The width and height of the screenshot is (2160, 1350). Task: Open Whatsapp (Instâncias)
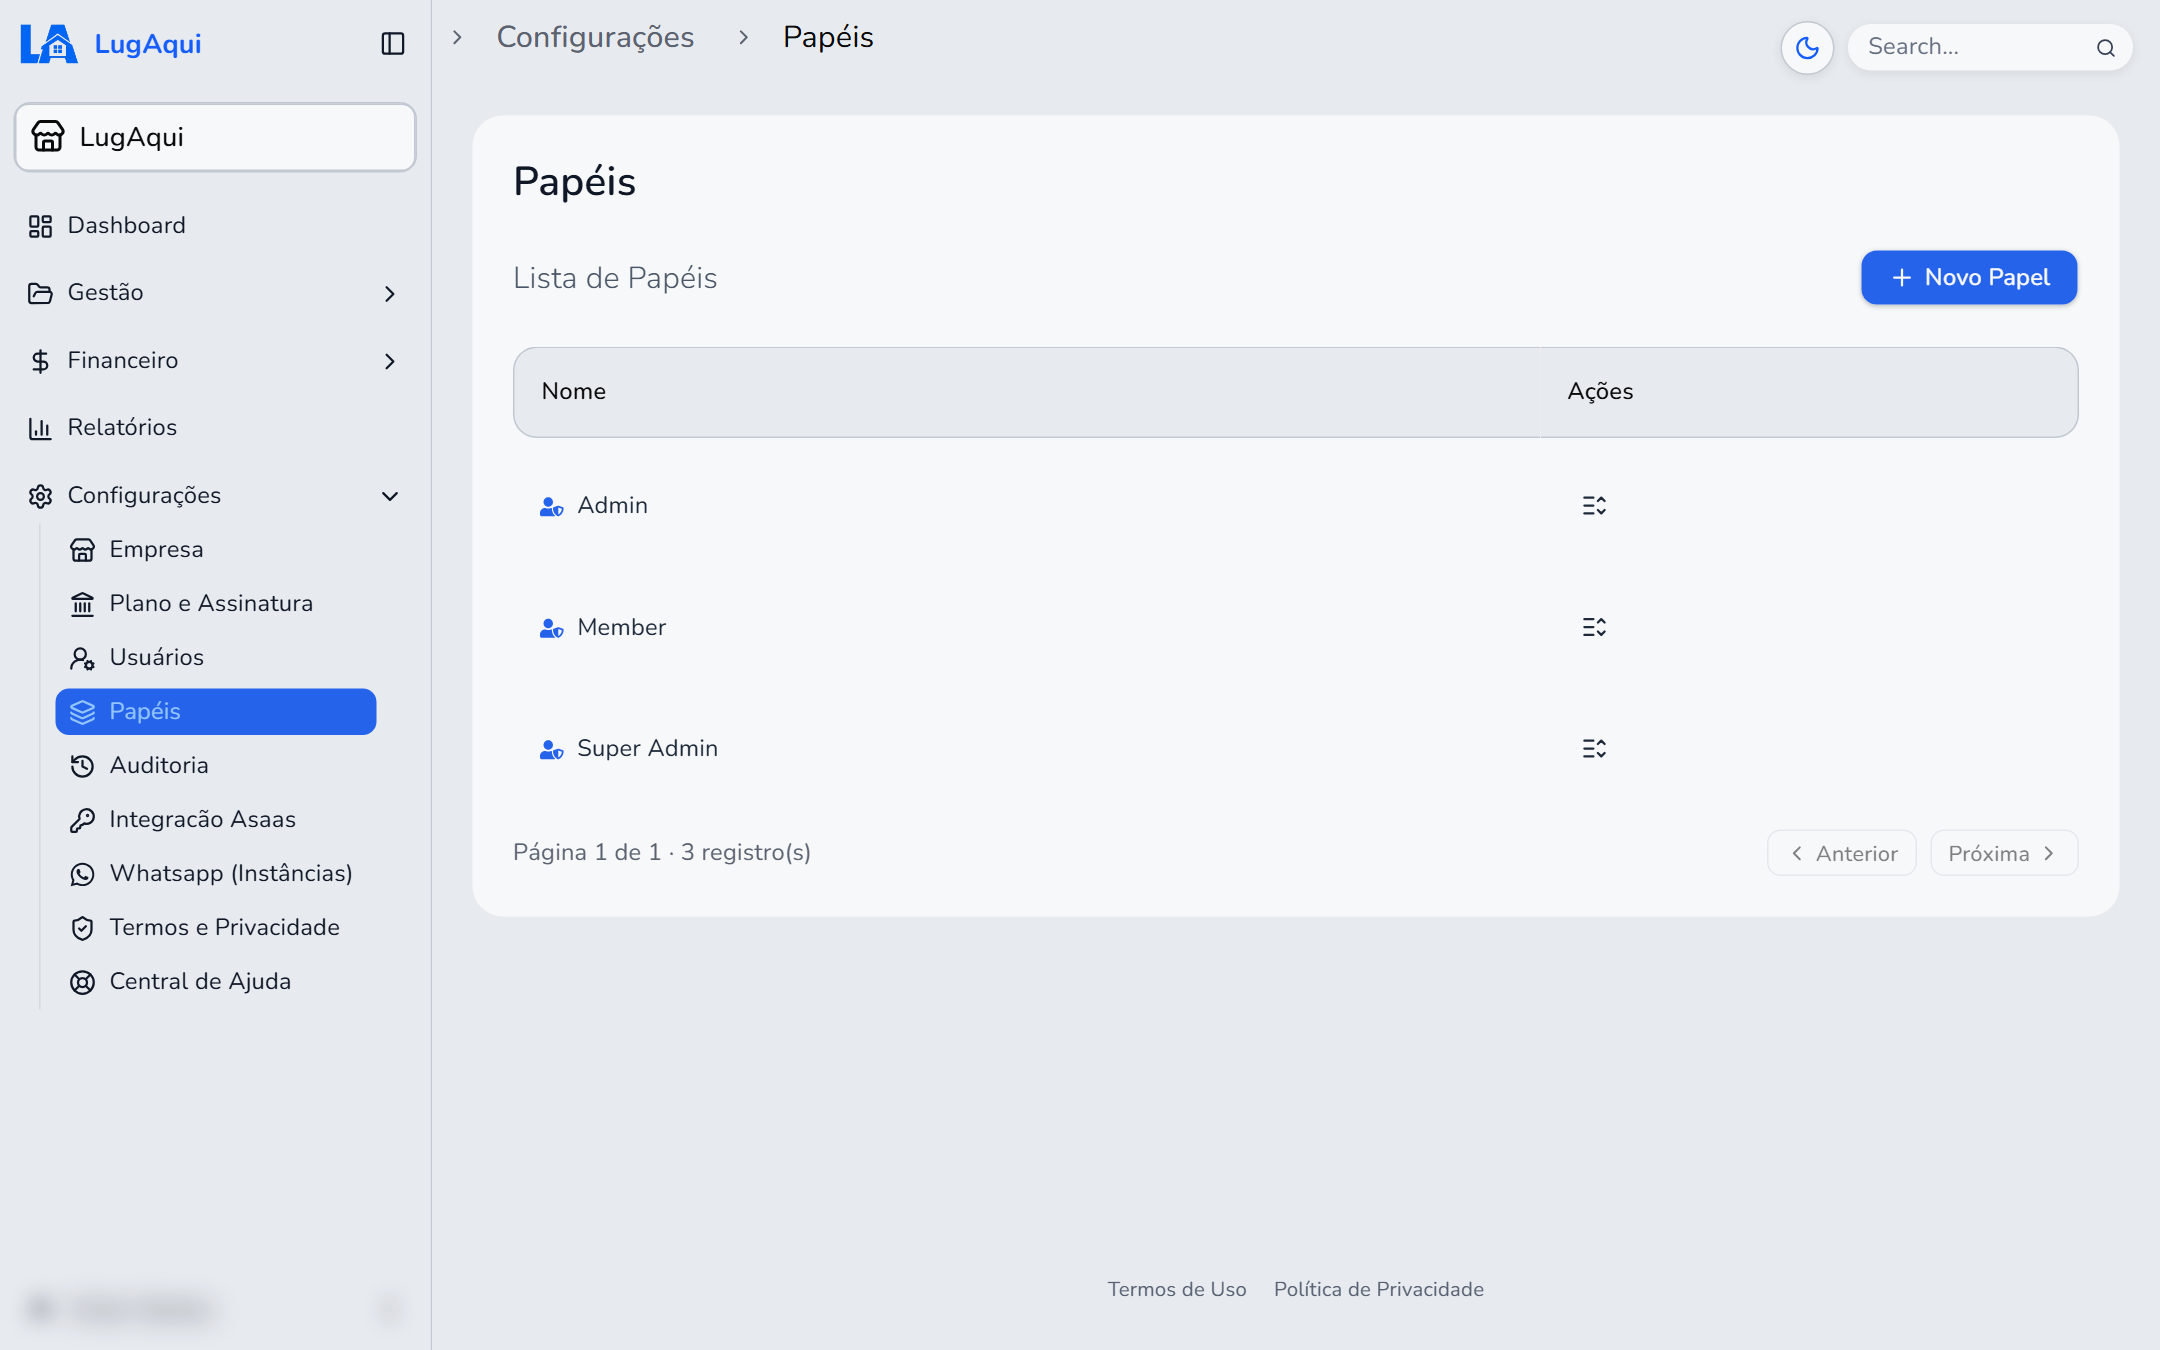[x=215, y=873]
